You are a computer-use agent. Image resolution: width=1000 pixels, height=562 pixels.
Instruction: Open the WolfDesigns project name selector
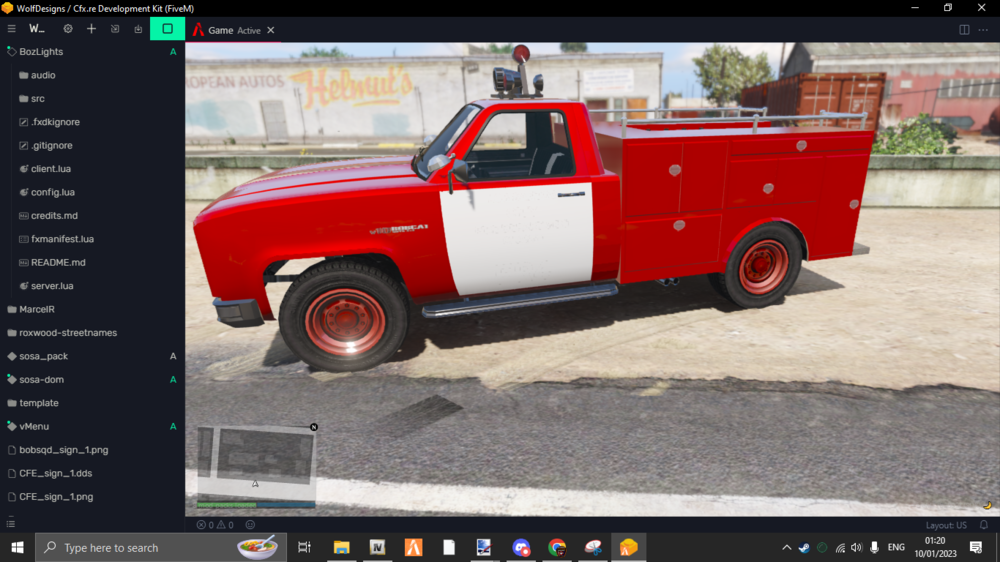(36, 29)
